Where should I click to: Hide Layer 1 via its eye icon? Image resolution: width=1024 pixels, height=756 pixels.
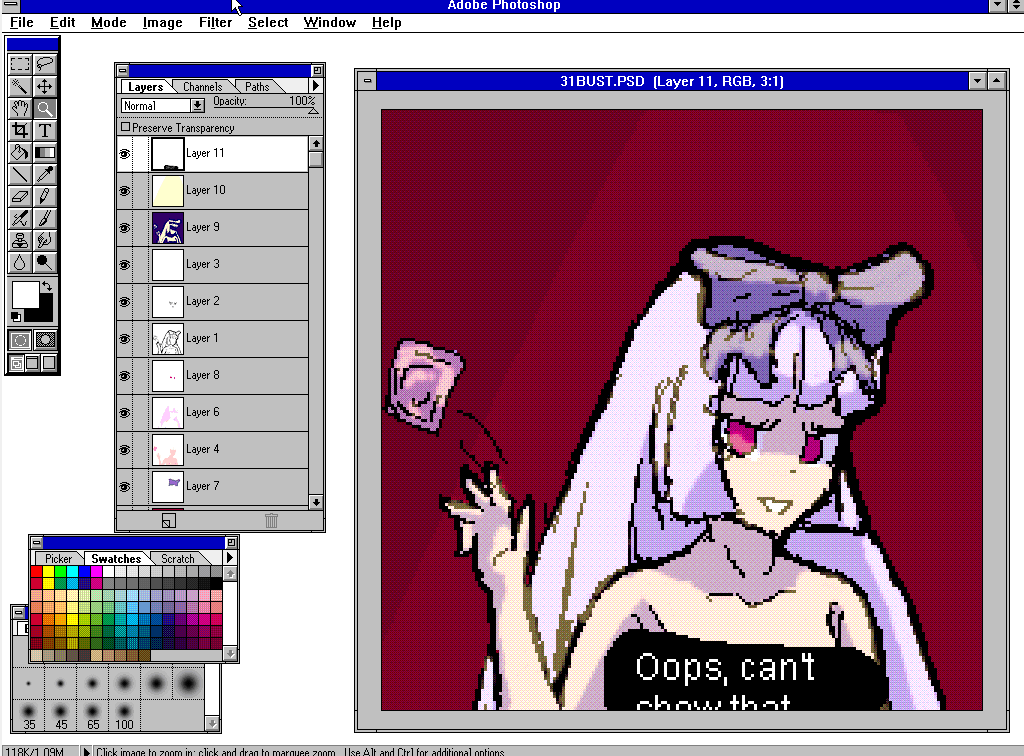pos(125,339)
